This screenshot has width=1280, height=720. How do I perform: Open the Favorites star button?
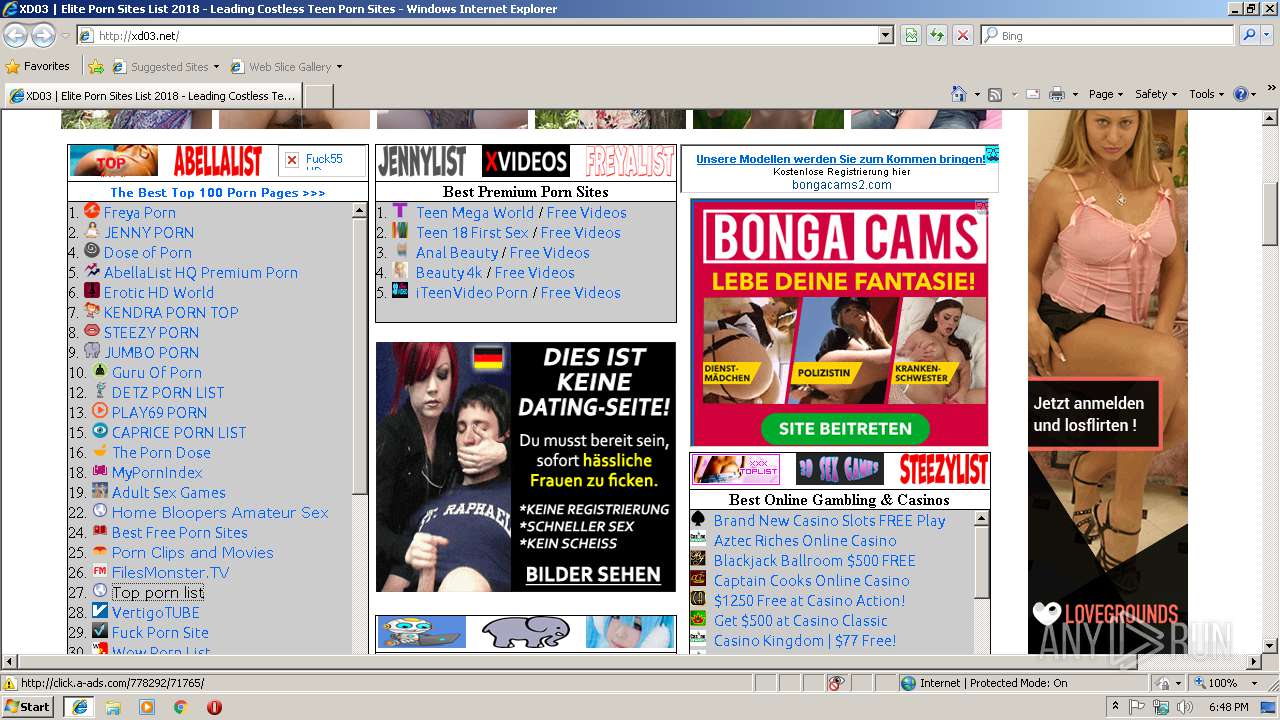point(38,66)
